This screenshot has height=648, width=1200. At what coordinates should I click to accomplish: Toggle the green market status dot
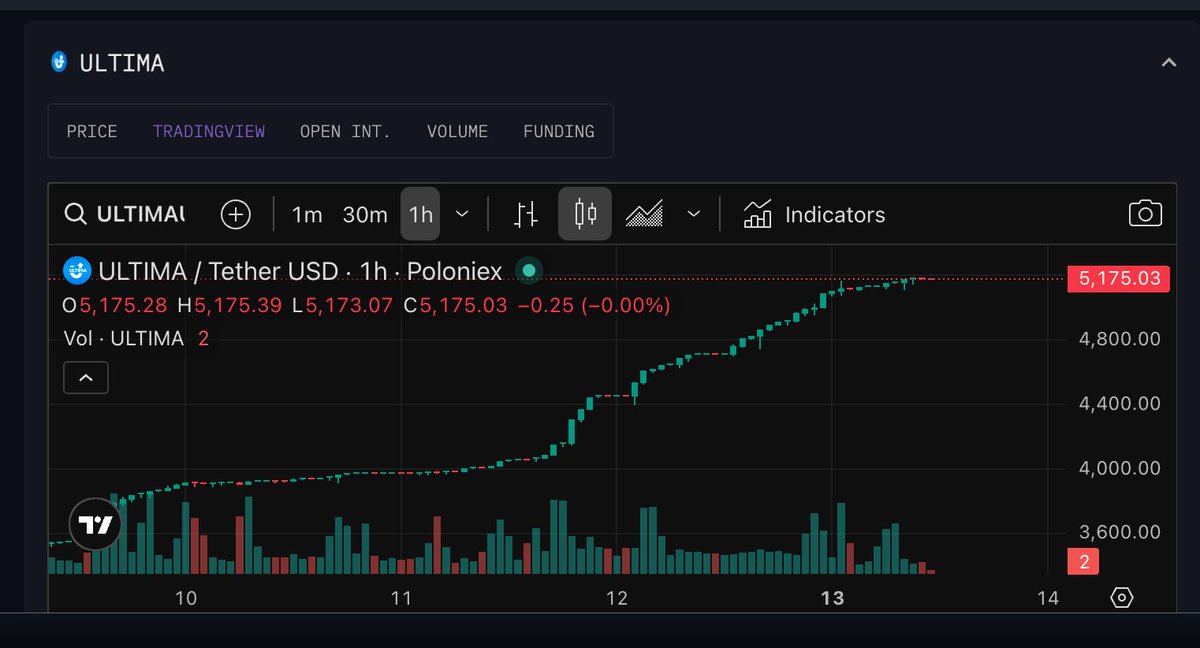[x=528, y=270]
